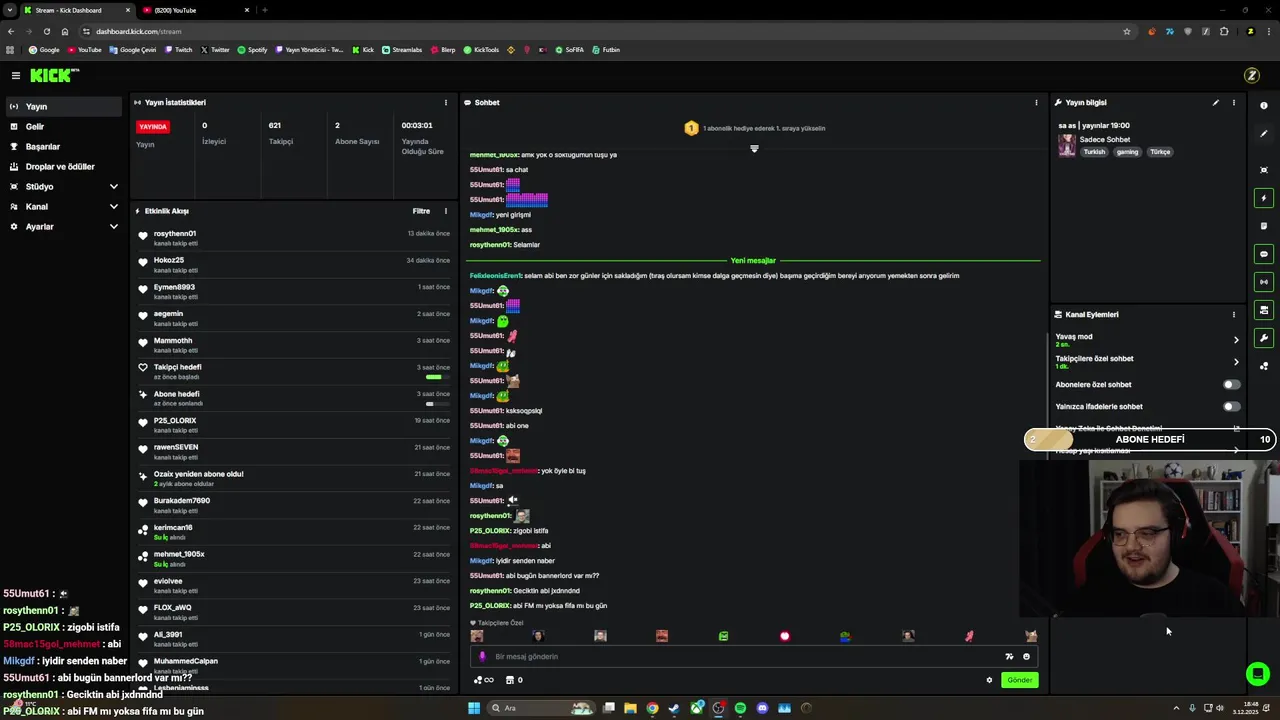The image size is (1280, 720).
Task: Click the Gönder send button
Action: (x=1020, y=680)
